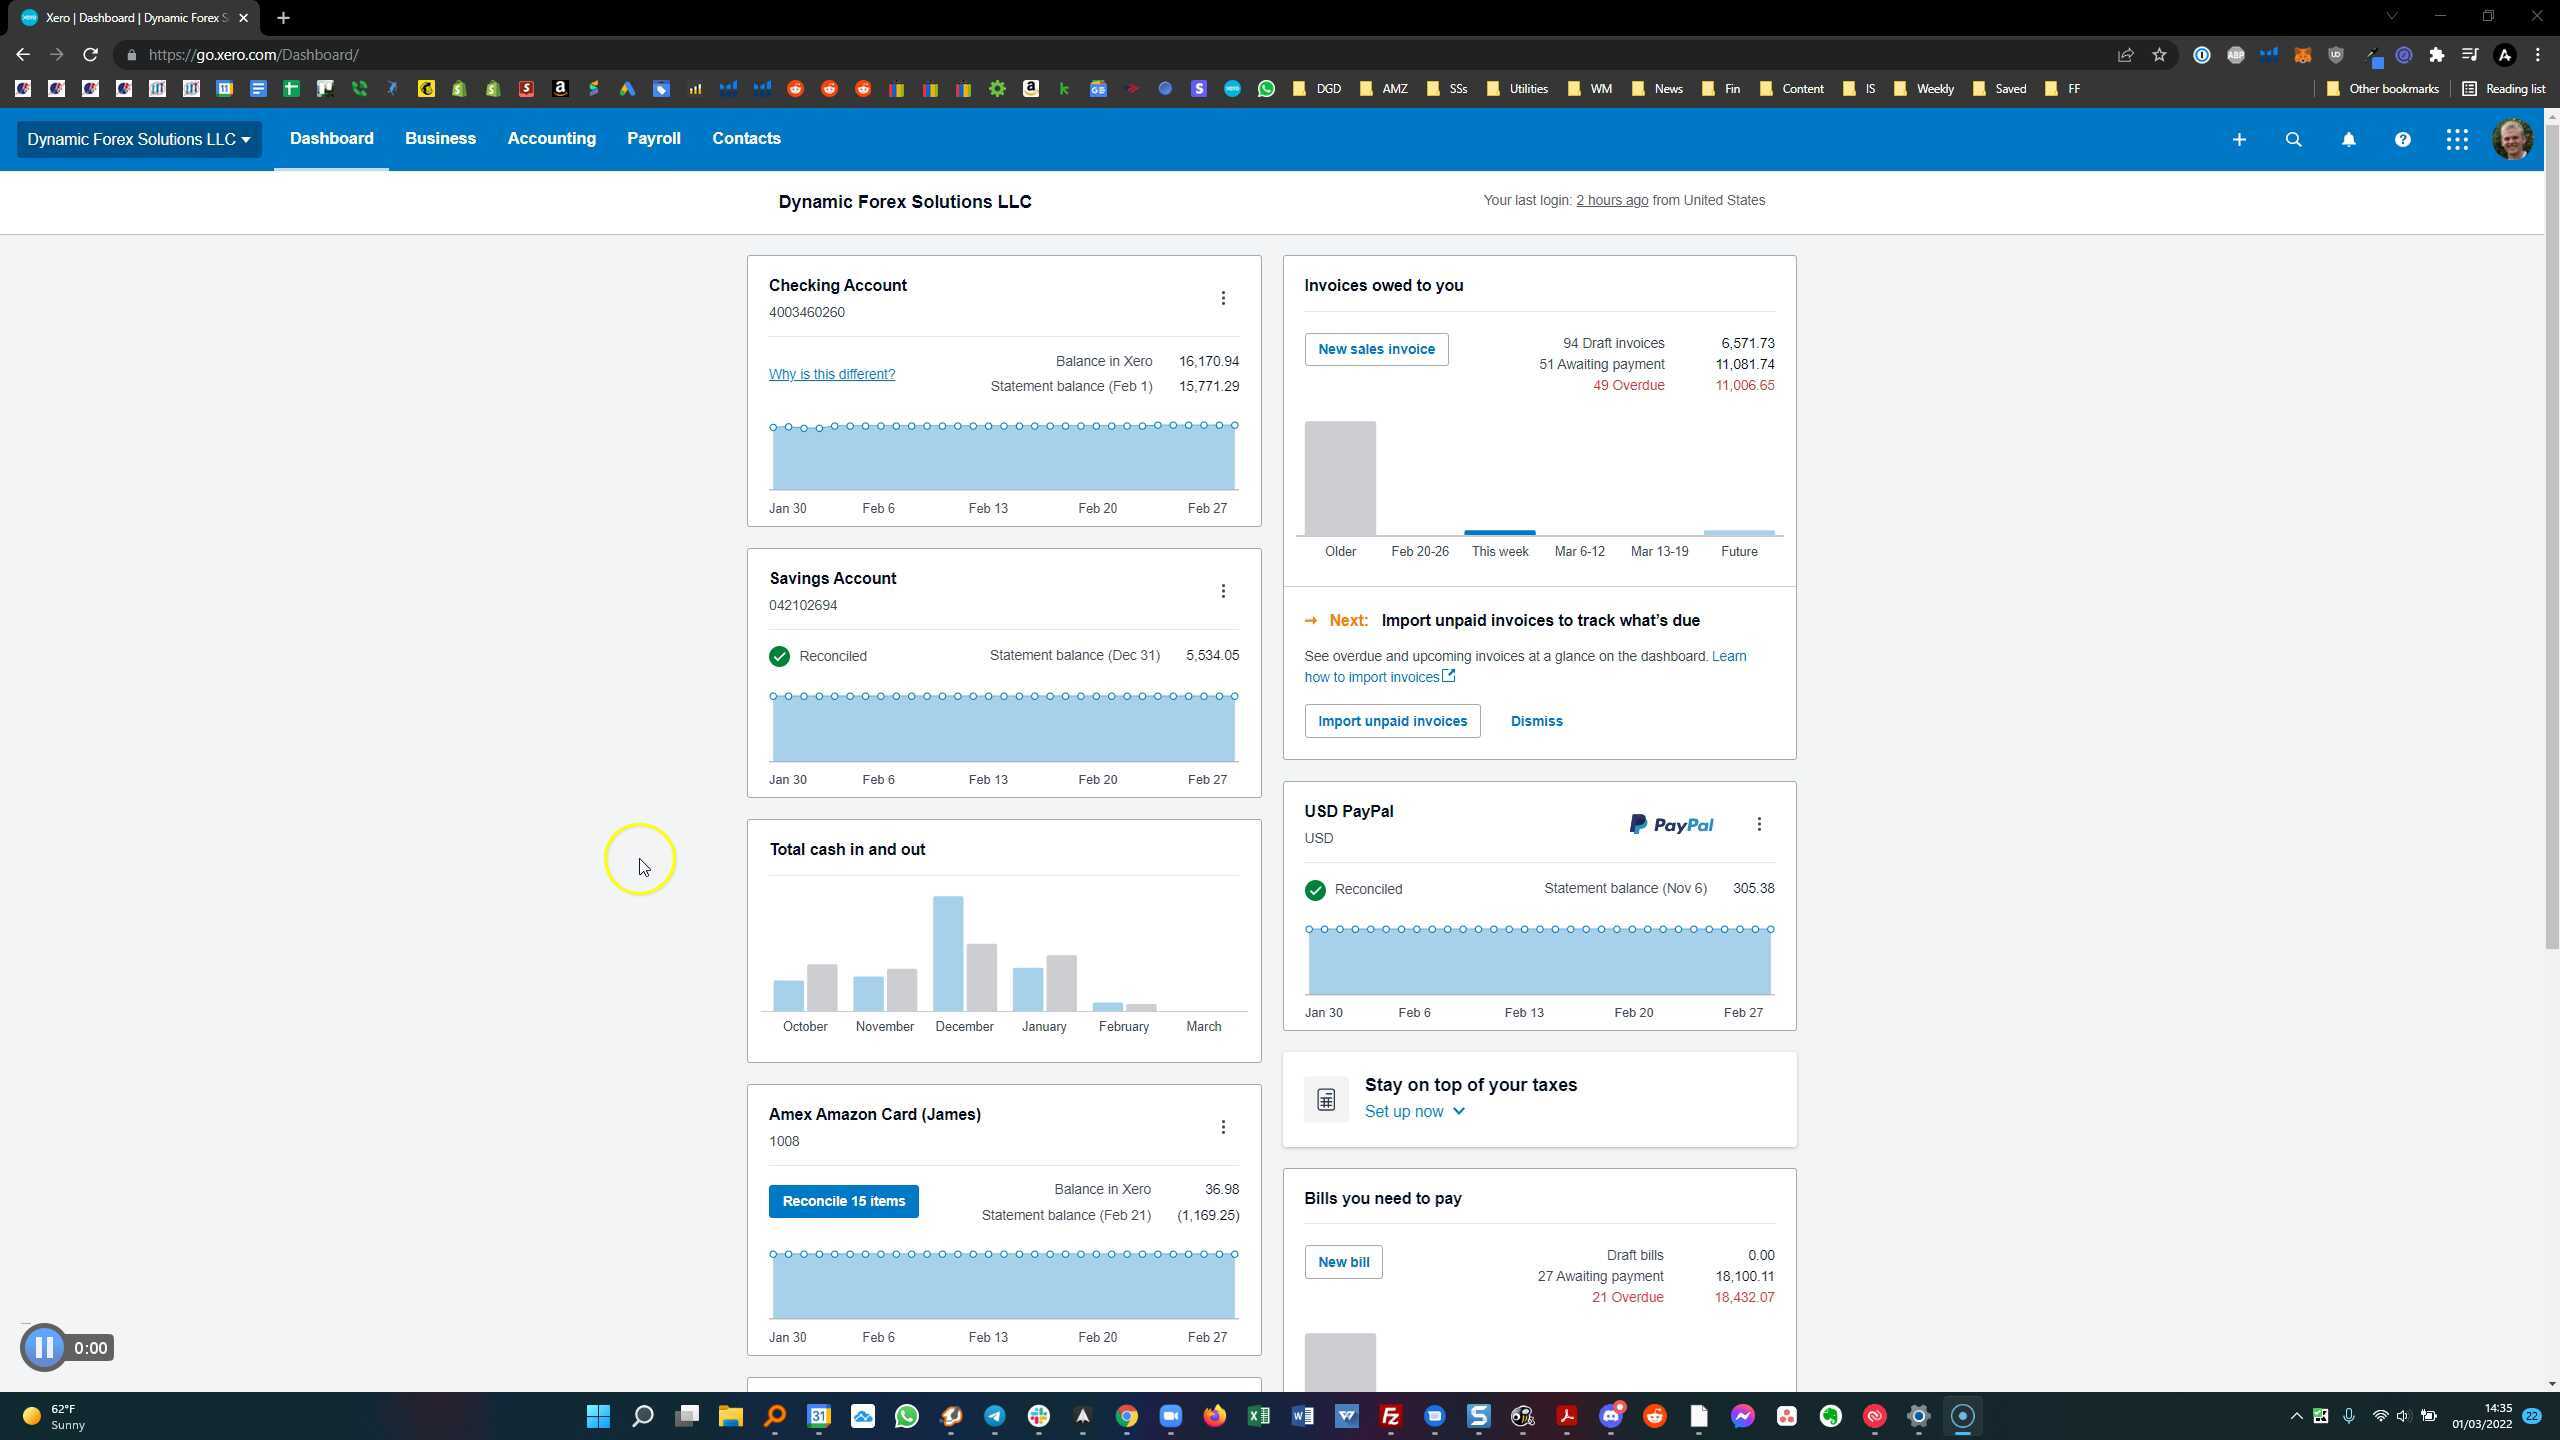The width and height of the screenshot is (2560, 1440).
Task: Switch to the Accounting tab
Action: point(551,138)
